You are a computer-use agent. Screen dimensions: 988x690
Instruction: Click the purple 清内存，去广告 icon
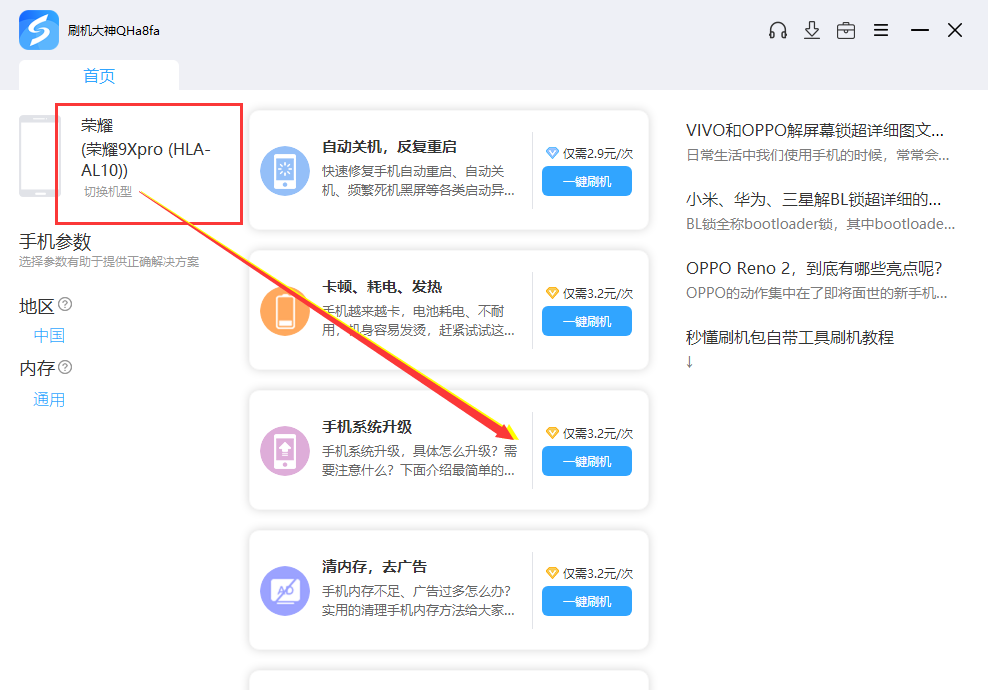285,590
